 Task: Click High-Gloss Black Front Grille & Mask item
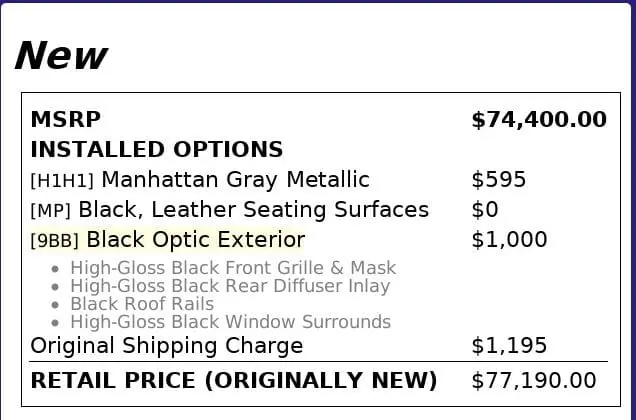(233, 268)
